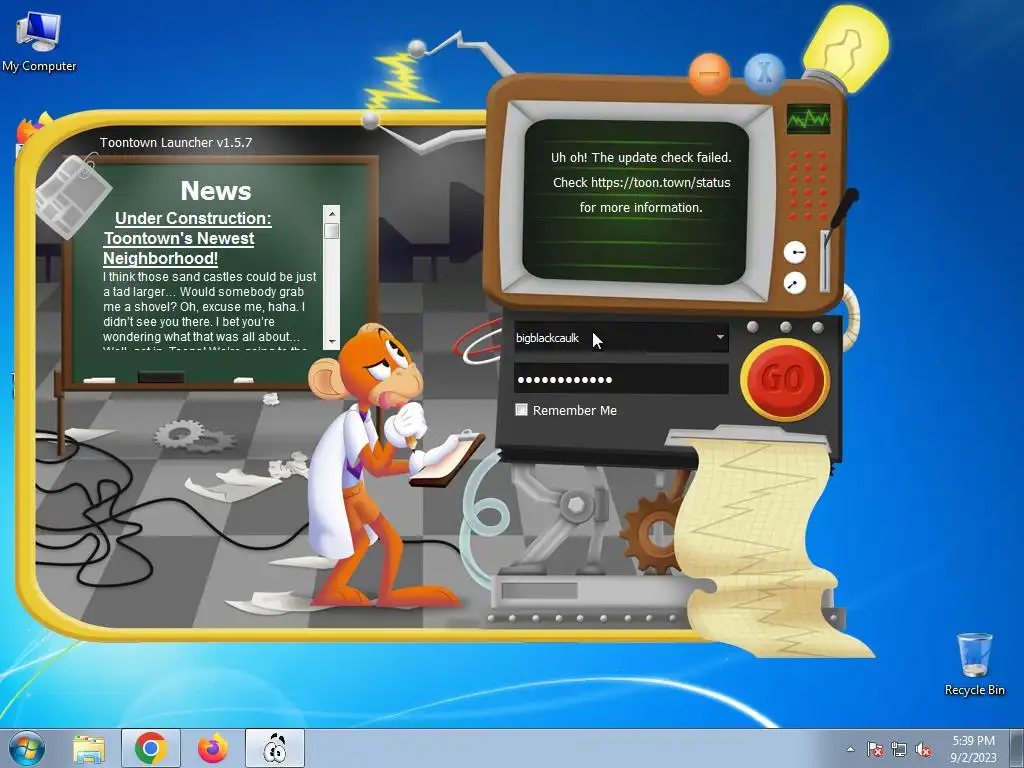Minimize launcher with the orange round button
This screenshot has height=768, width=1024.
(x=709, y=73)
